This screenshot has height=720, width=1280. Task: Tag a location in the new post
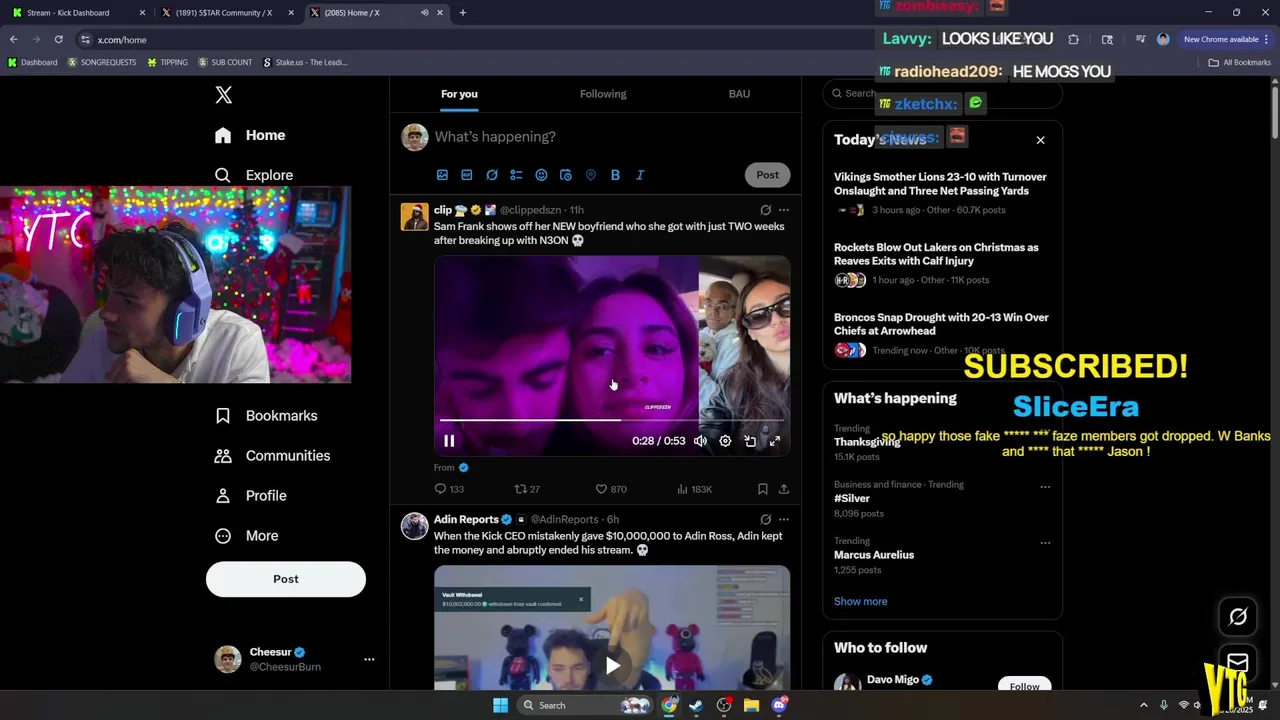click(591, 175)
